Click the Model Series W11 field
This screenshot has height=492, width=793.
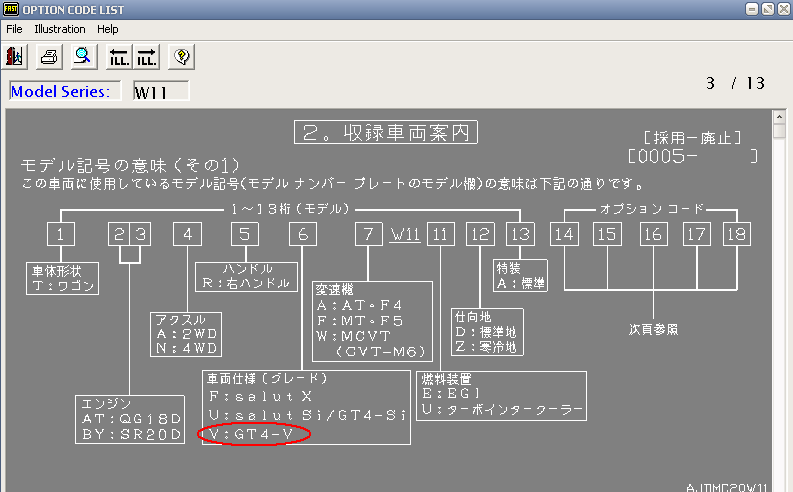coord(160,92)
